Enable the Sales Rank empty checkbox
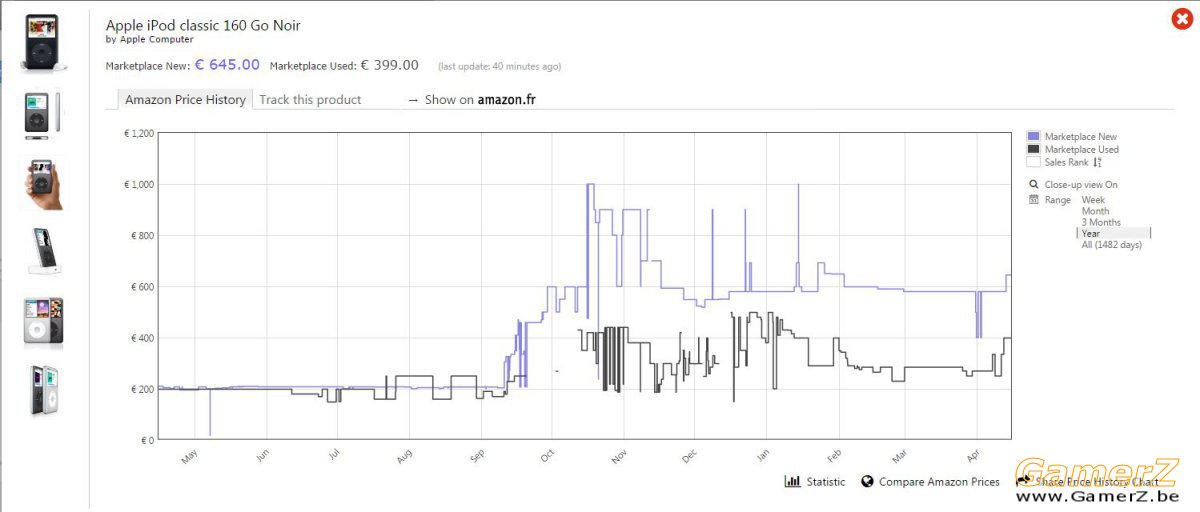1200x512 pixels. point(1033,162)
